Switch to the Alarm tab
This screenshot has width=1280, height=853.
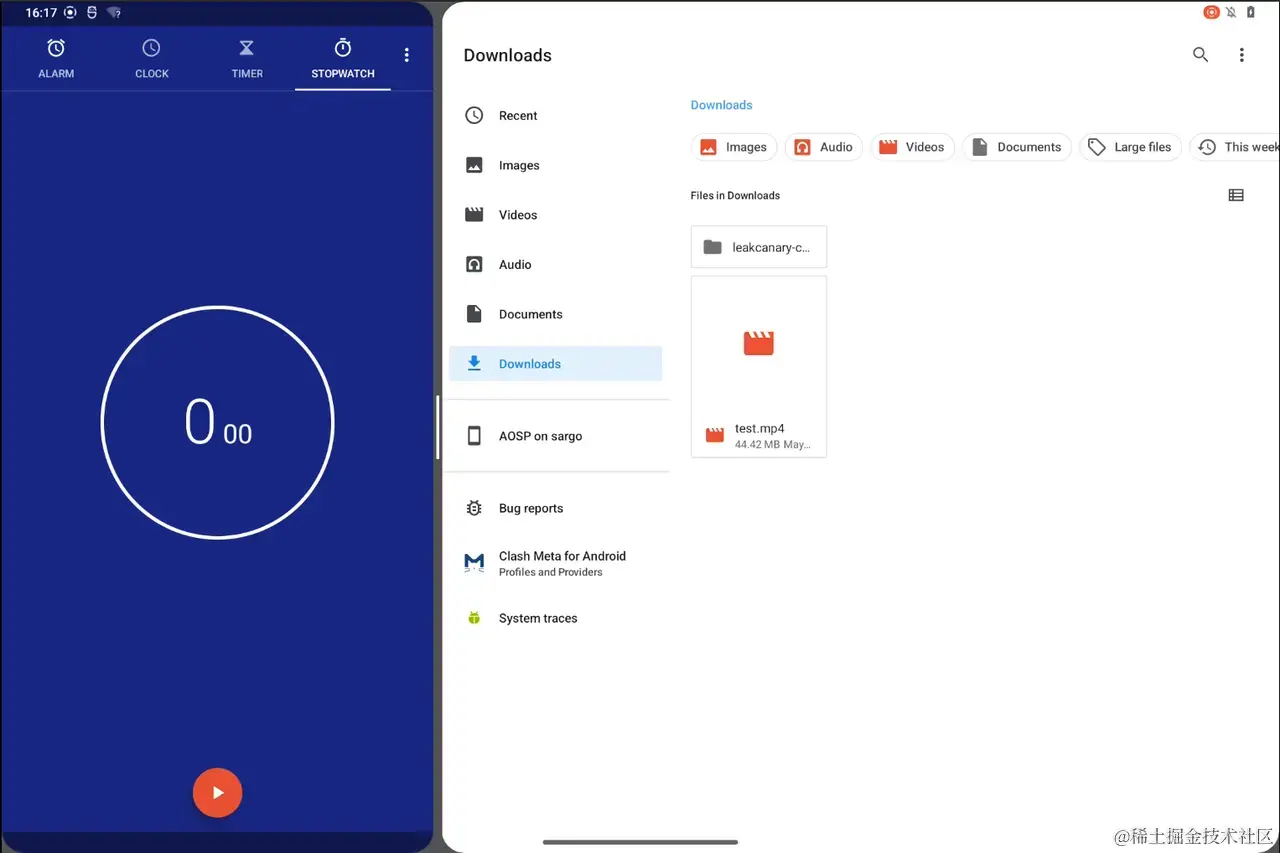[56, 59]
